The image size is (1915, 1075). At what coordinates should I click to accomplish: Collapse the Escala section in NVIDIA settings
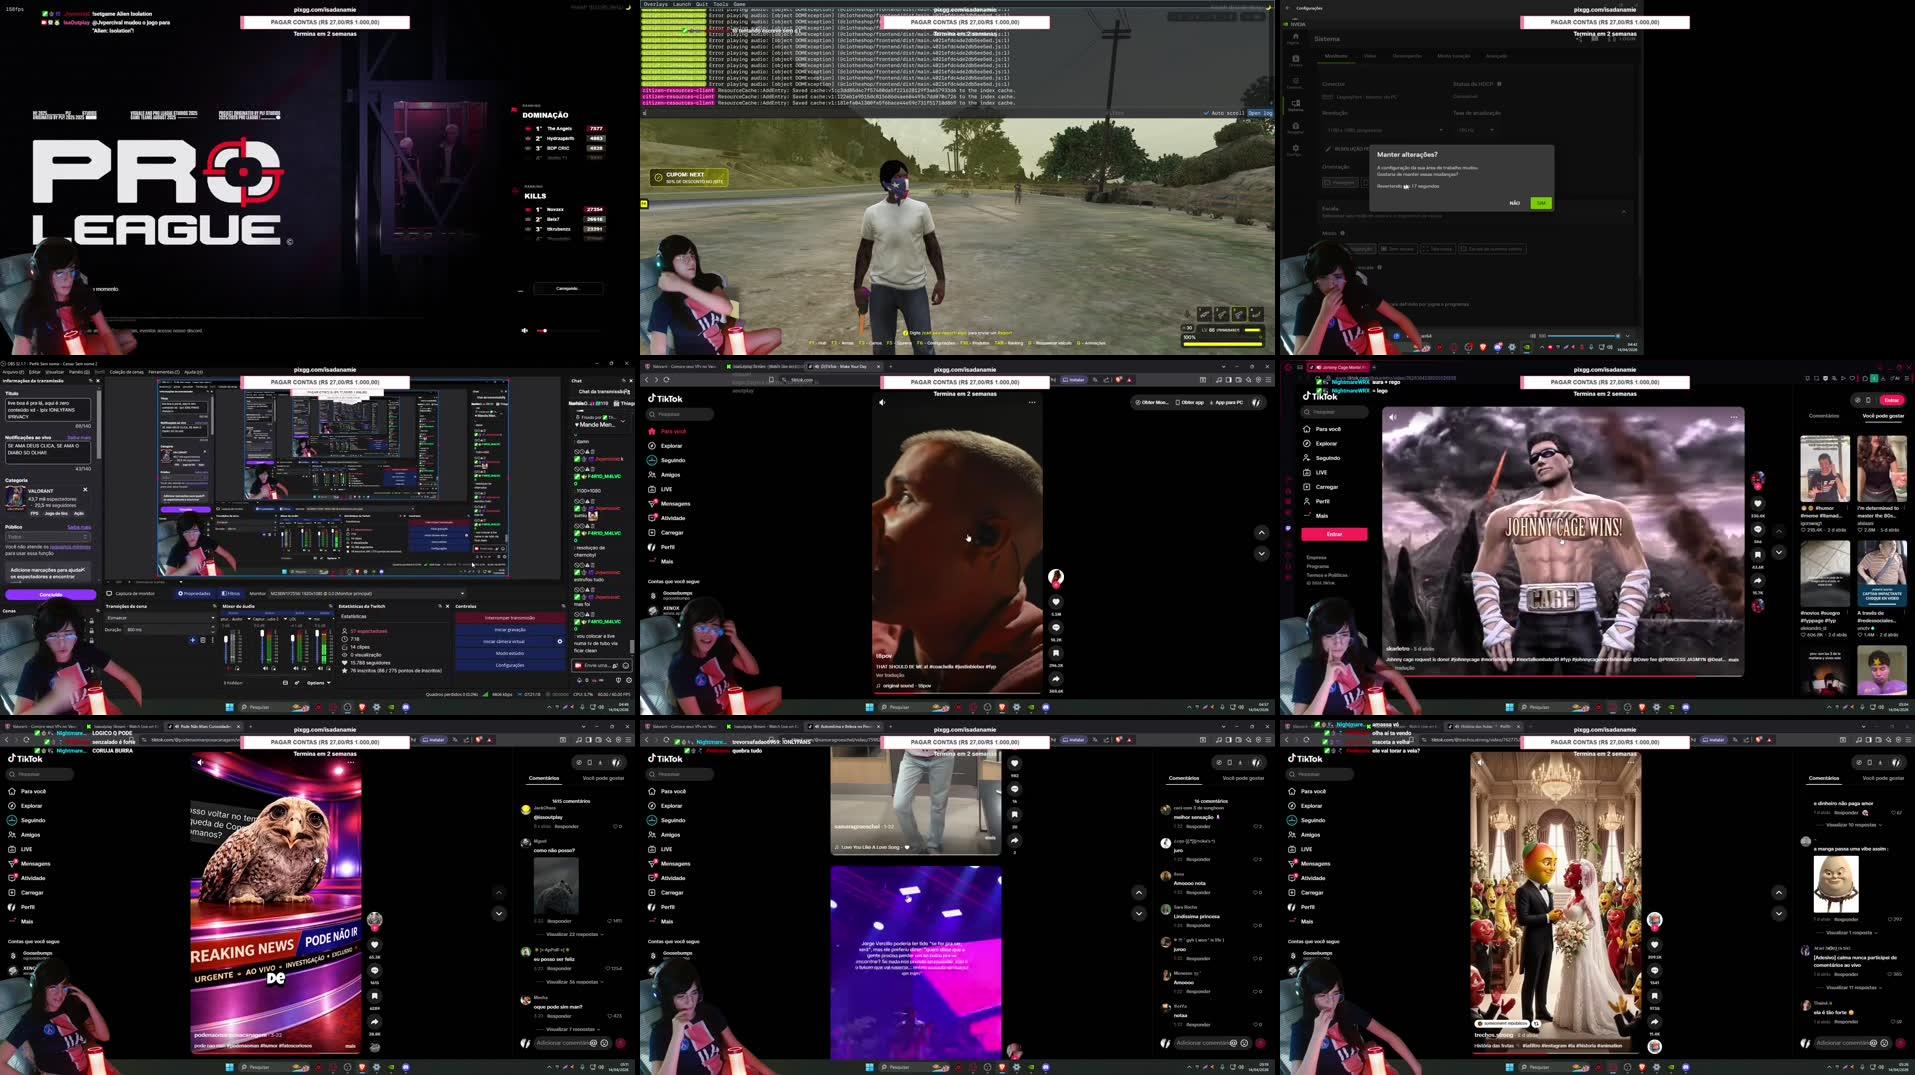pyautogui.click(x=1626, y=211)
